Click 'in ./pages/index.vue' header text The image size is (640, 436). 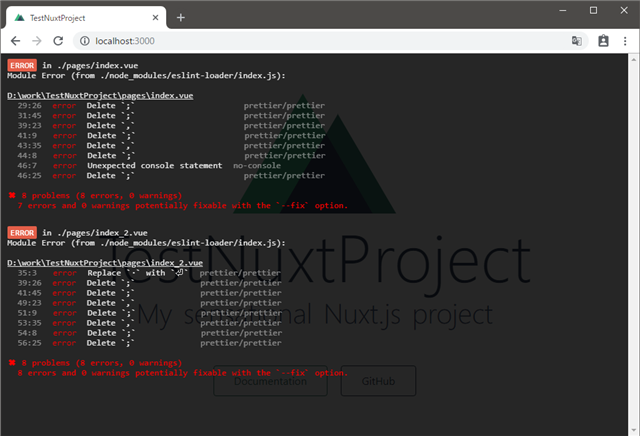point(90,65)
